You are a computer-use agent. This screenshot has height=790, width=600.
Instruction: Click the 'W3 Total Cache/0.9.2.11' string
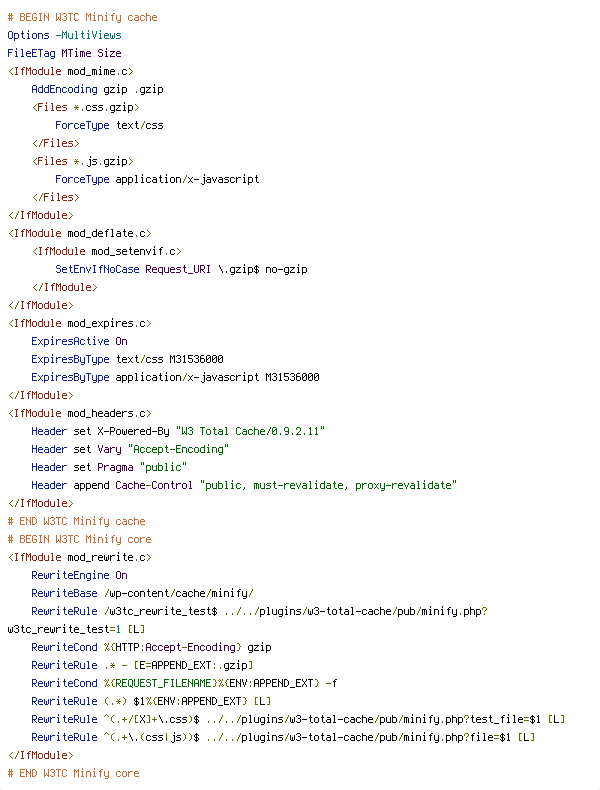[x=250, y=431]
